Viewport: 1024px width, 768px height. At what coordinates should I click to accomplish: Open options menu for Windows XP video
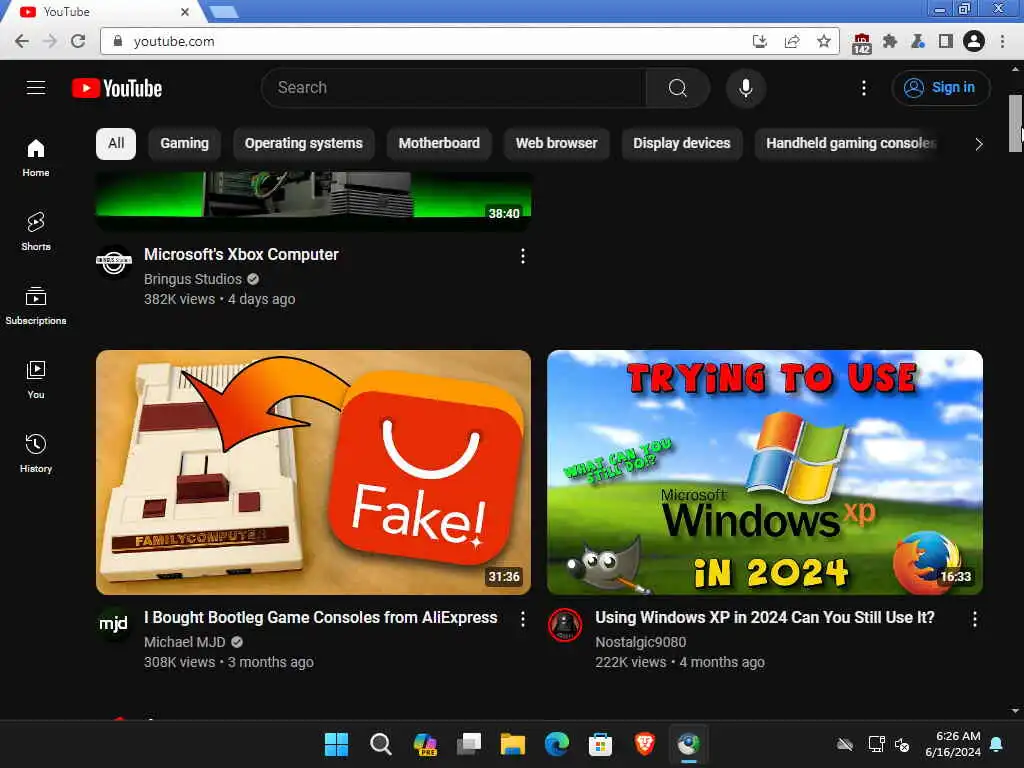(974, 619)
